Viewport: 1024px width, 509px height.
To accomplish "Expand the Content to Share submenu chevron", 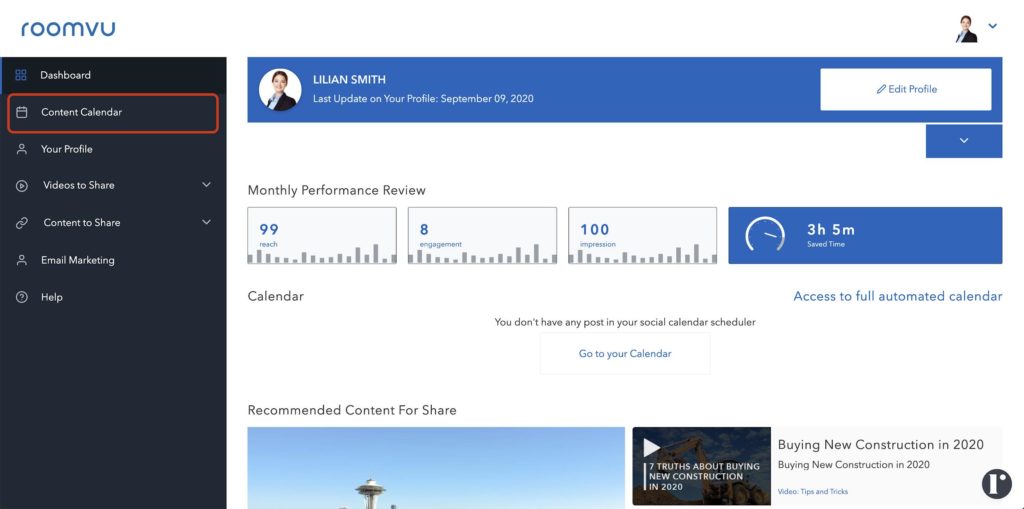I will click(x=207, y=223).
